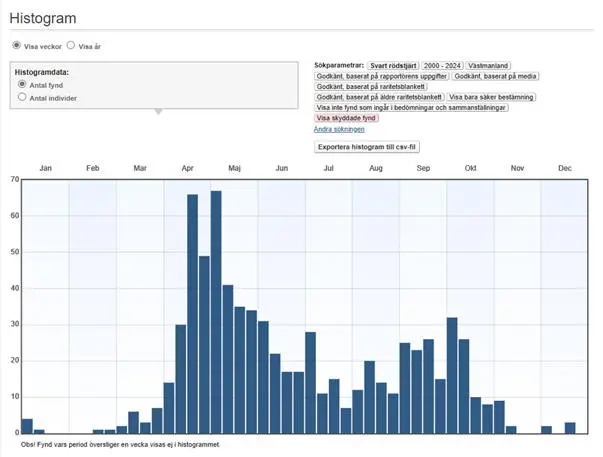Click the Histogram page heading
This screenshot has width=603, height=457.
click(x=42, y=18)
